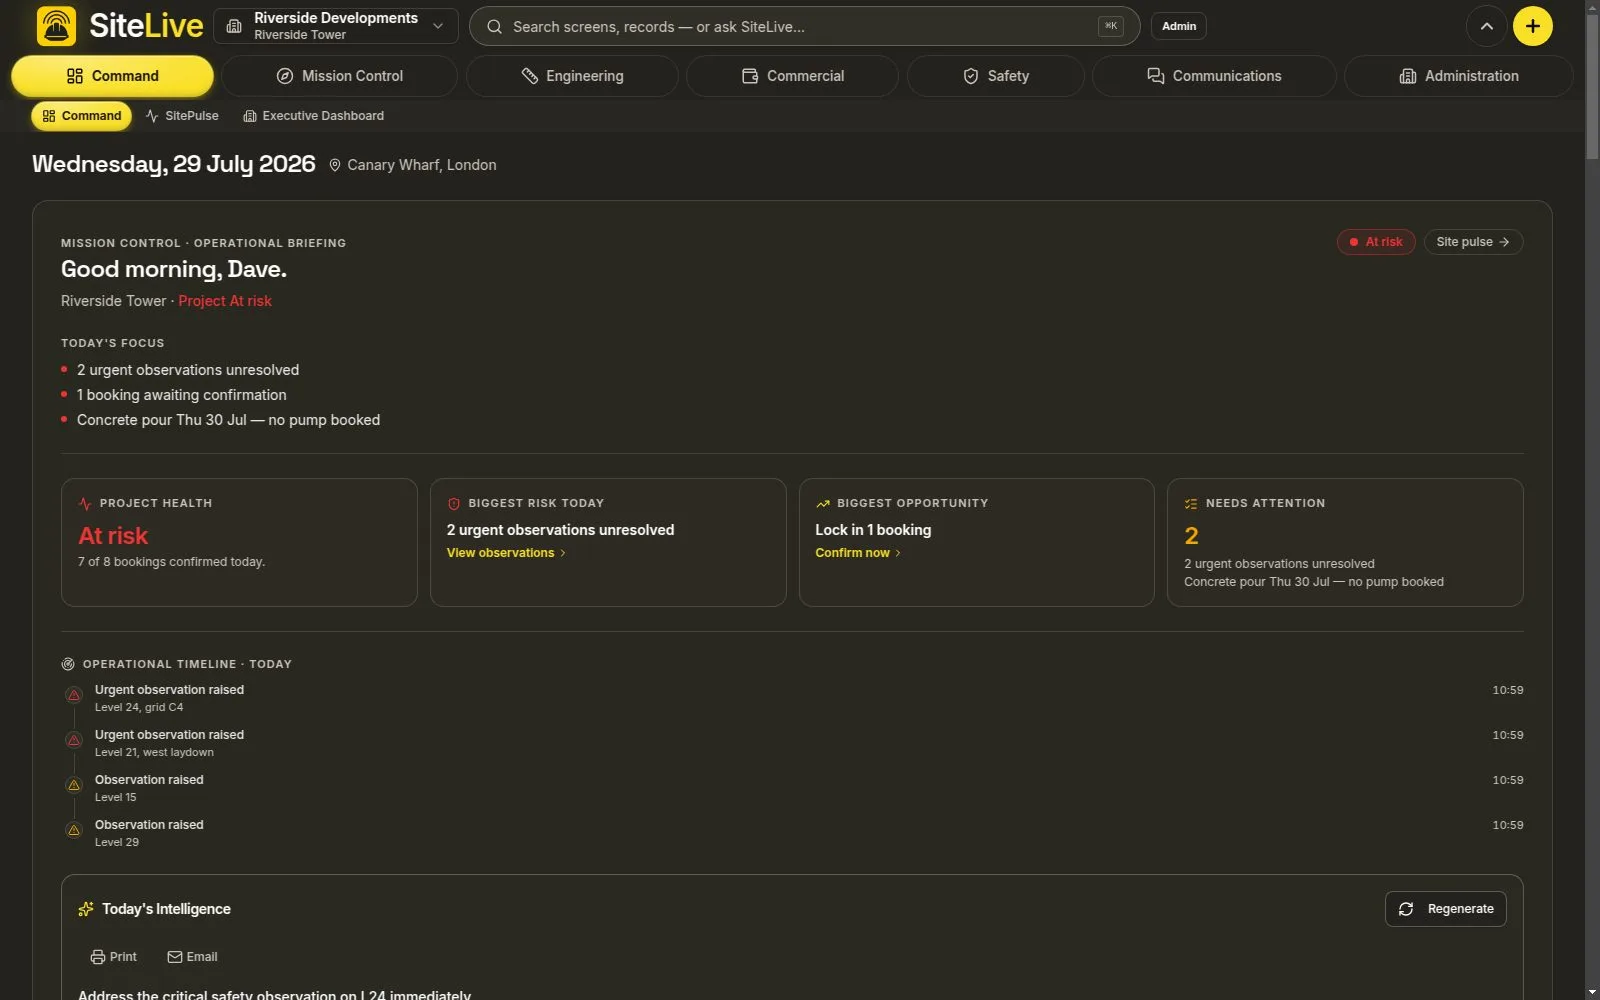This screenshot has height=1000, width=1600.
Task: Switch to the SitePulse sub-tab
Action: coord(182,116)
